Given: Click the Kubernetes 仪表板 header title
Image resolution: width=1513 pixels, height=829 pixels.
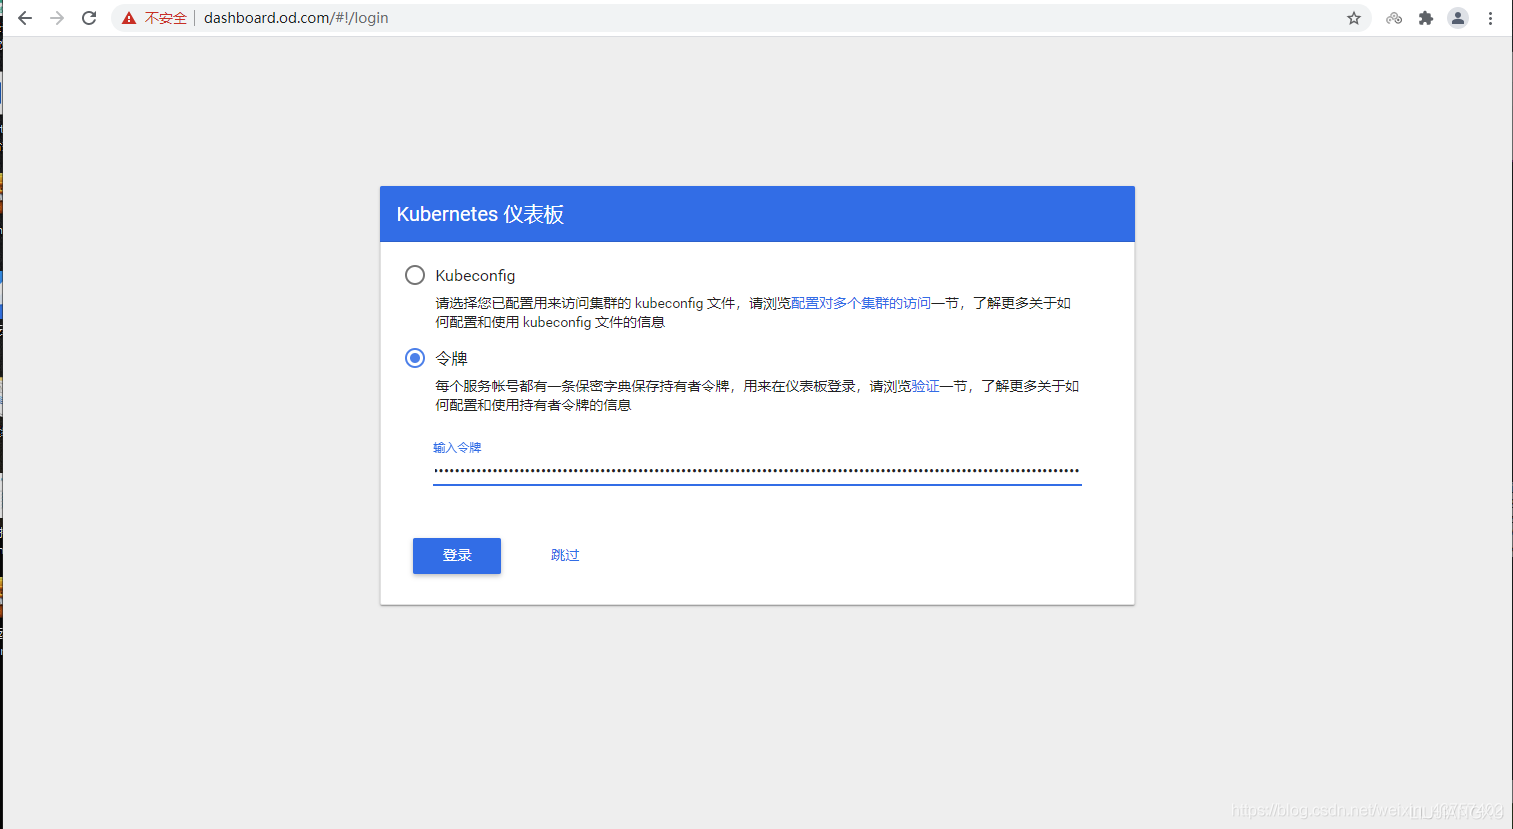Looking at the screenshot, I should click(x=480, y=214).
